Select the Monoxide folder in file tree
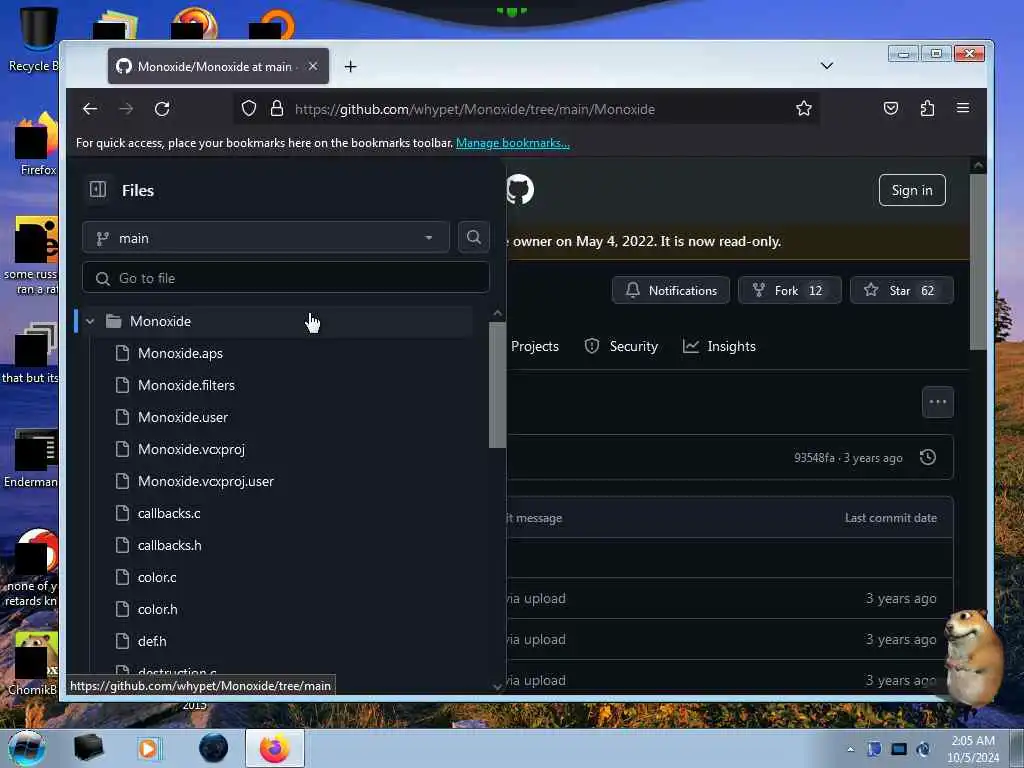The height and width of the screenshot is (768, 1024). [x=274, y=321]
